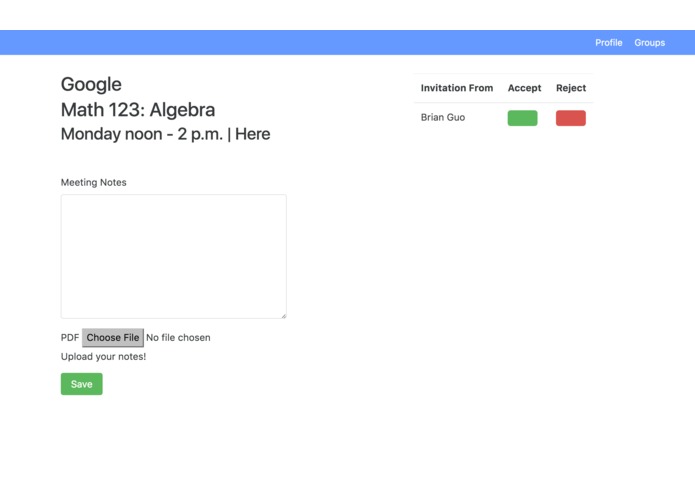Screen dimensions: 695x494
Task: Select 'Monday noon - 2 p.m. | Here' text
Action: point(165,134)
